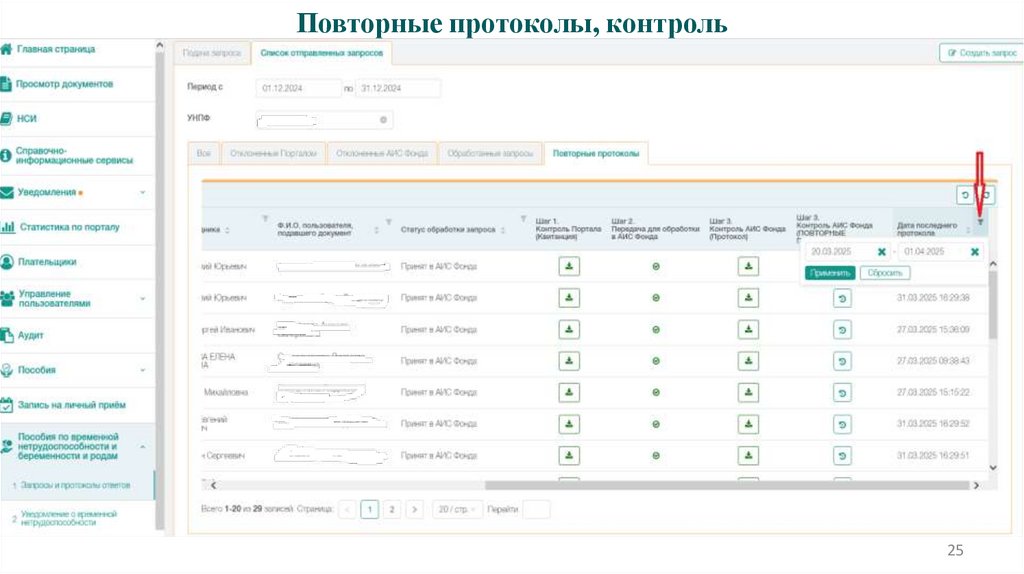1024x574 pixels.
Task: Go to the previous page with the pagination arrow
Action: click(347, 509)
